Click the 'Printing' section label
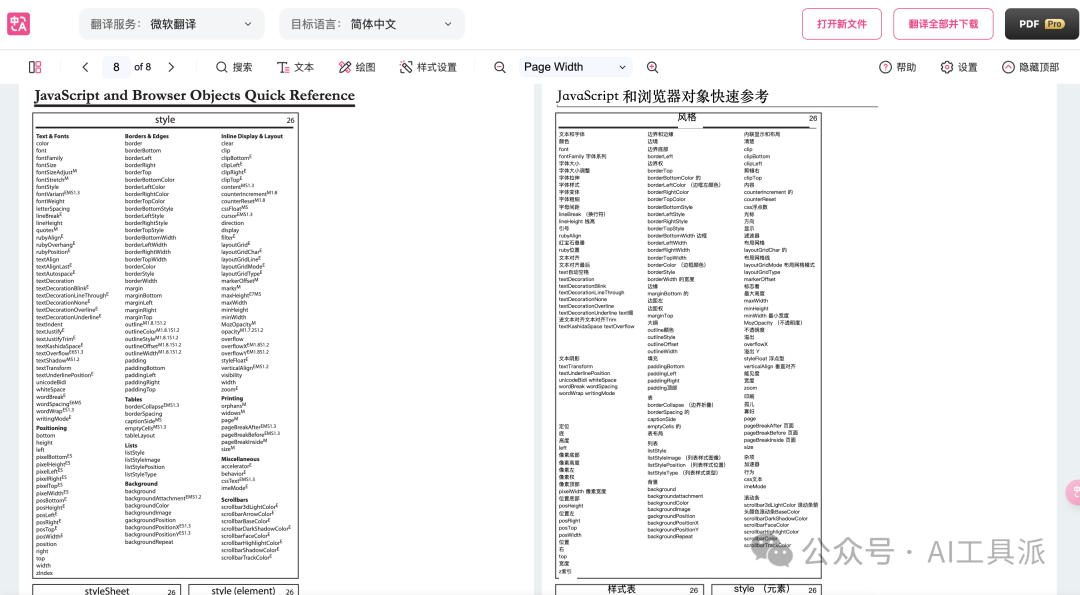This screenshot has height=595, width=1080. coord(232,399)
